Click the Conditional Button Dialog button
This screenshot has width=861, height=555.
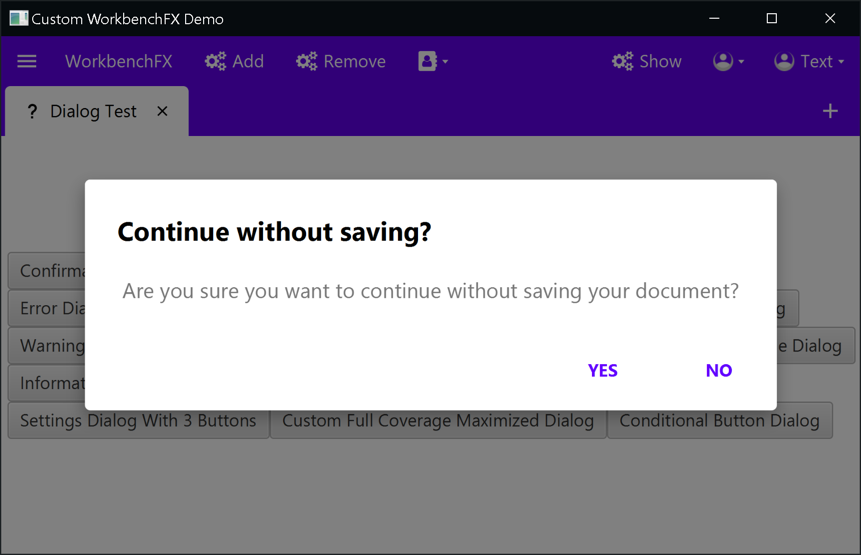719,421
